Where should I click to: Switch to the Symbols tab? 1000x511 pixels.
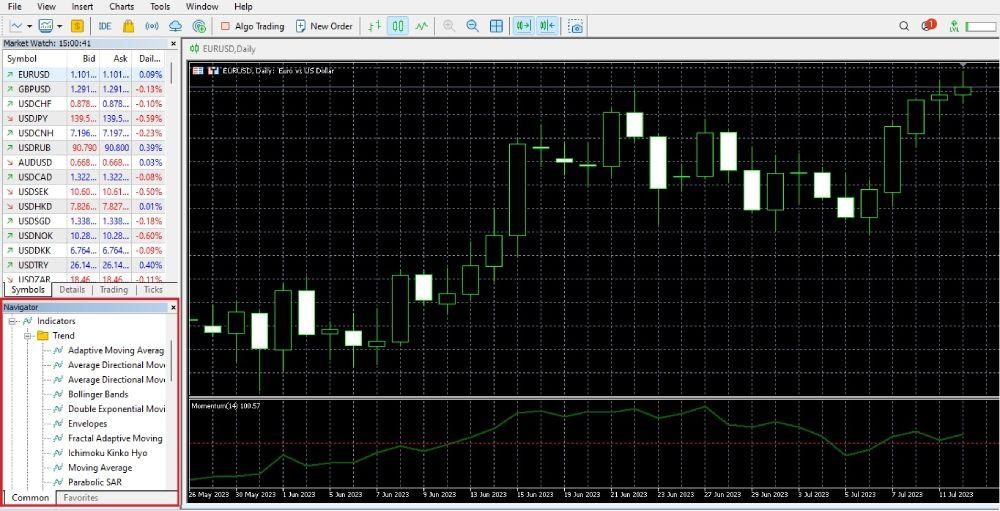[x=28, y=290]
